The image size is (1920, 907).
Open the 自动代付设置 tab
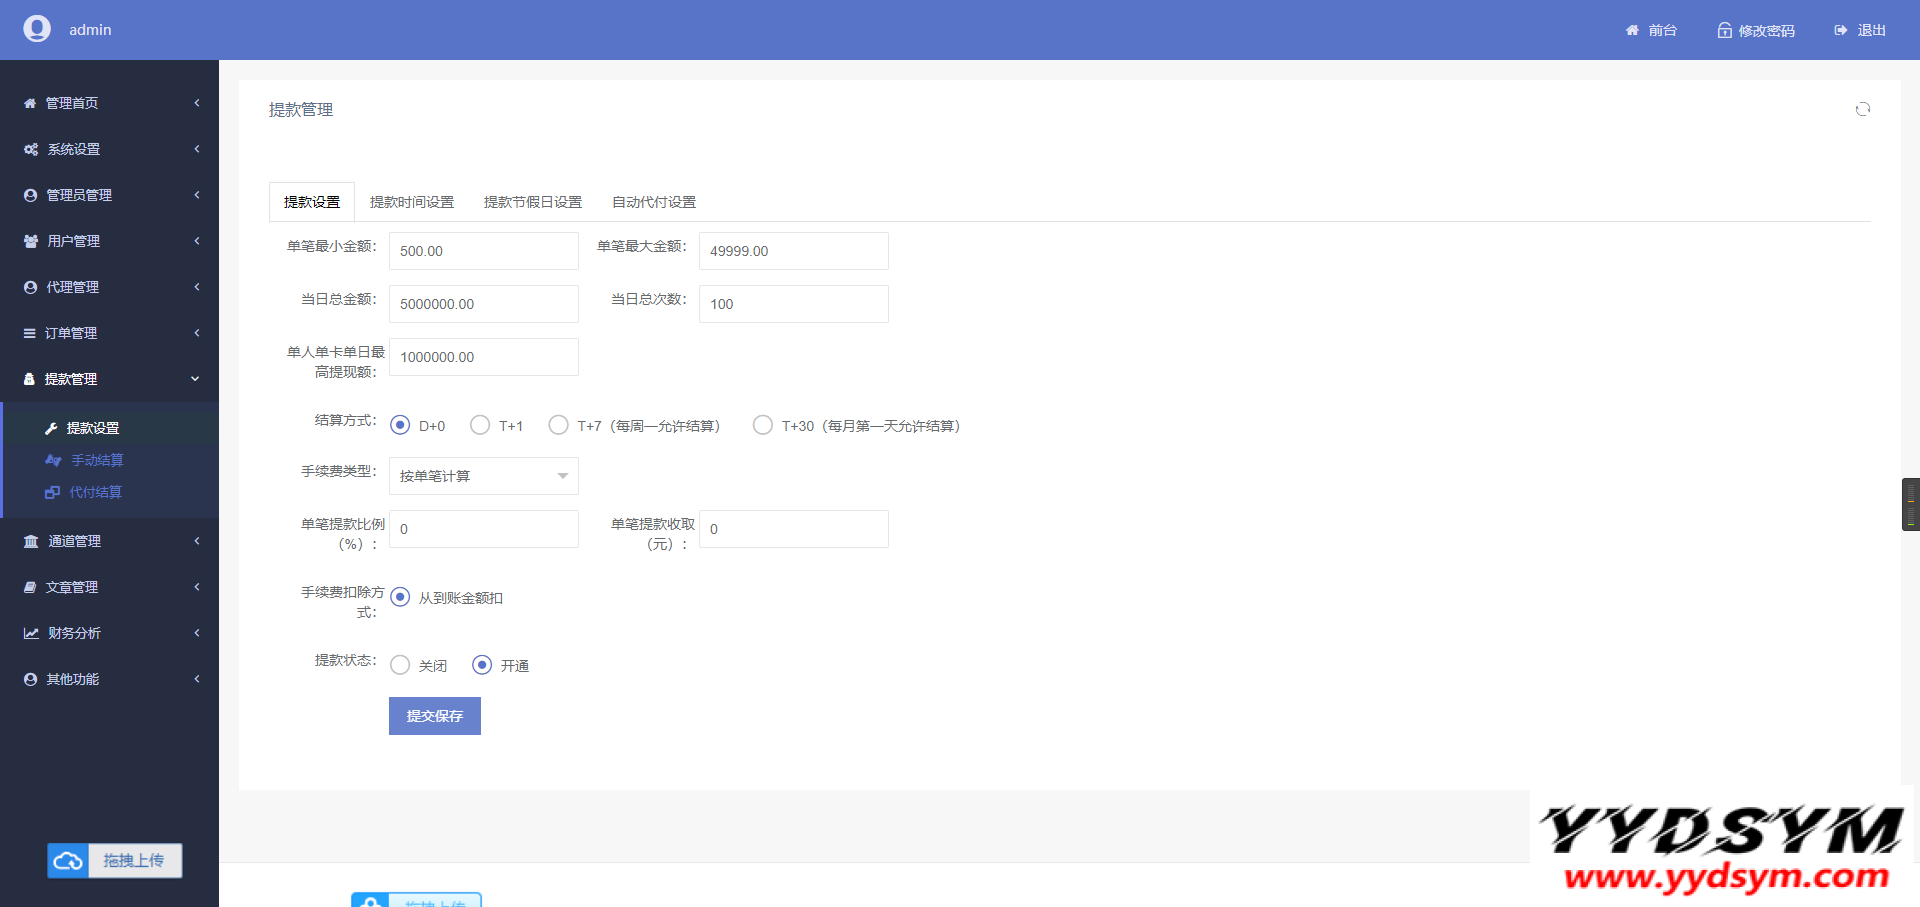[x=653, y=202]
